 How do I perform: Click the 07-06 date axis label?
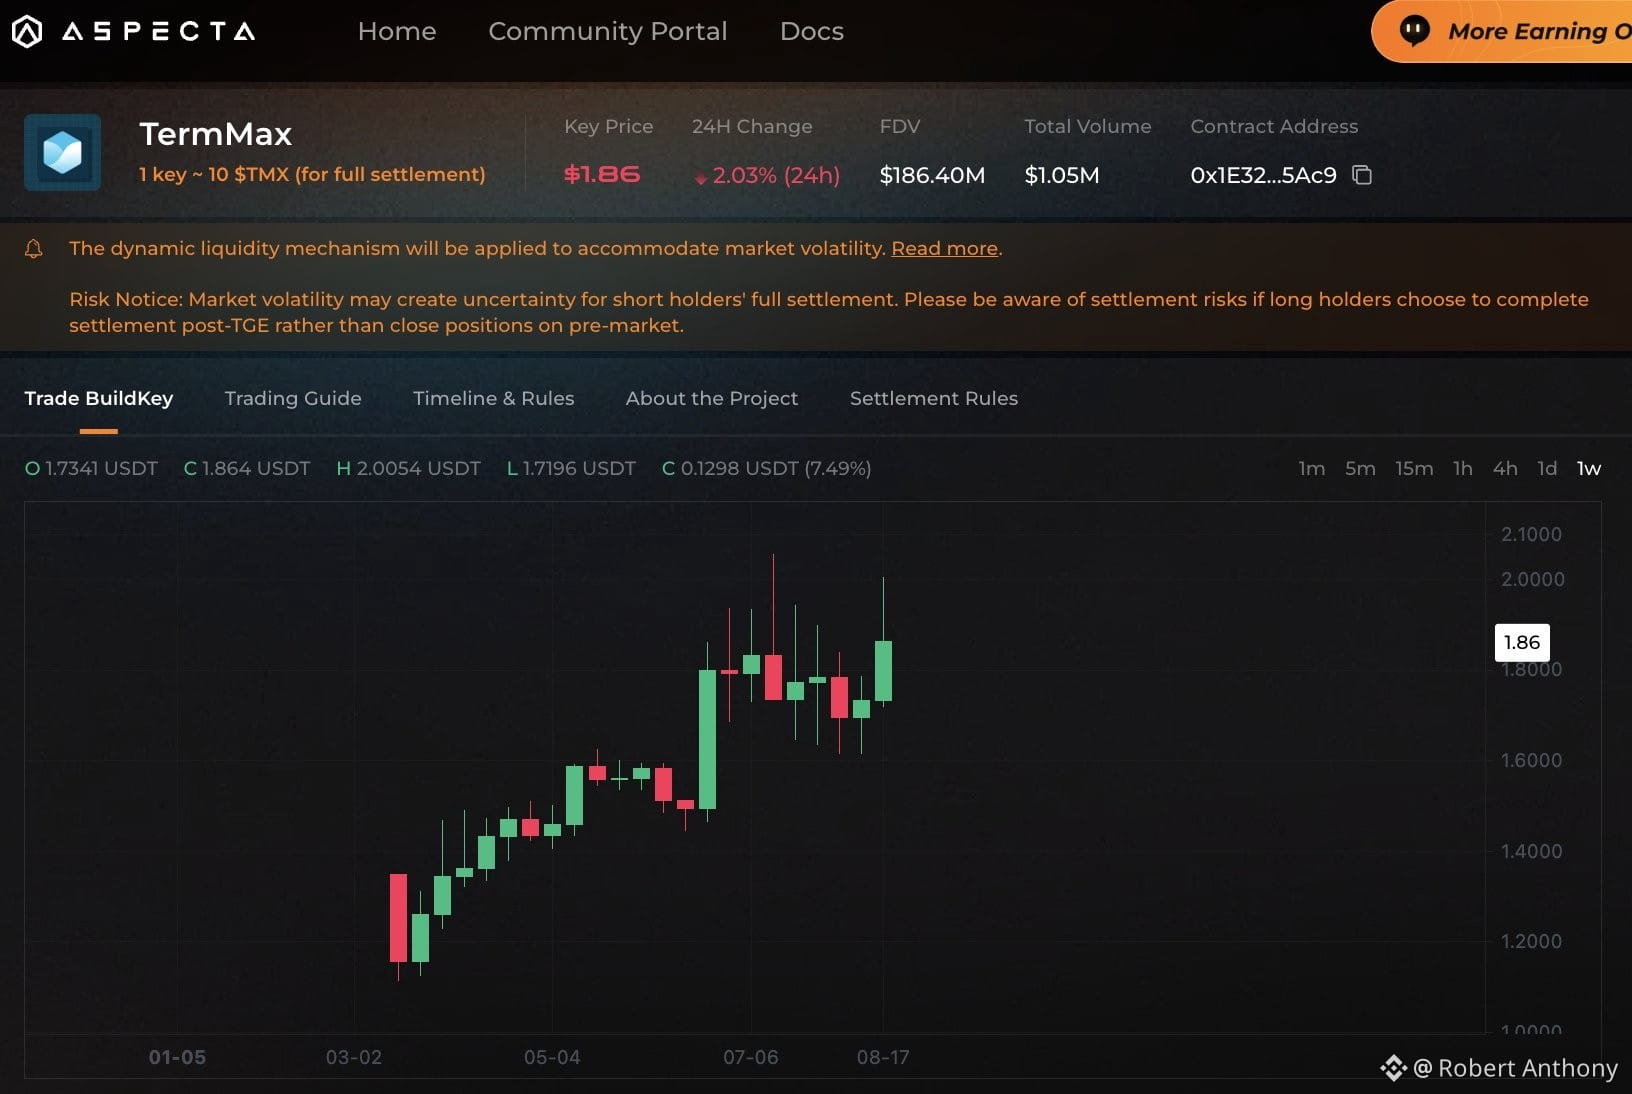click(x=751, y=1057)
